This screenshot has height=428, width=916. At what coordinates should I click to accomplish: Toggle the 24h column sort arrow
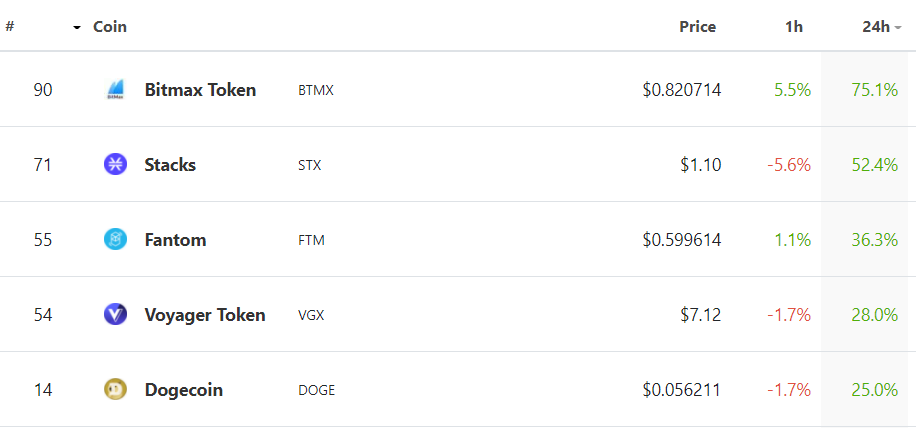898,28
